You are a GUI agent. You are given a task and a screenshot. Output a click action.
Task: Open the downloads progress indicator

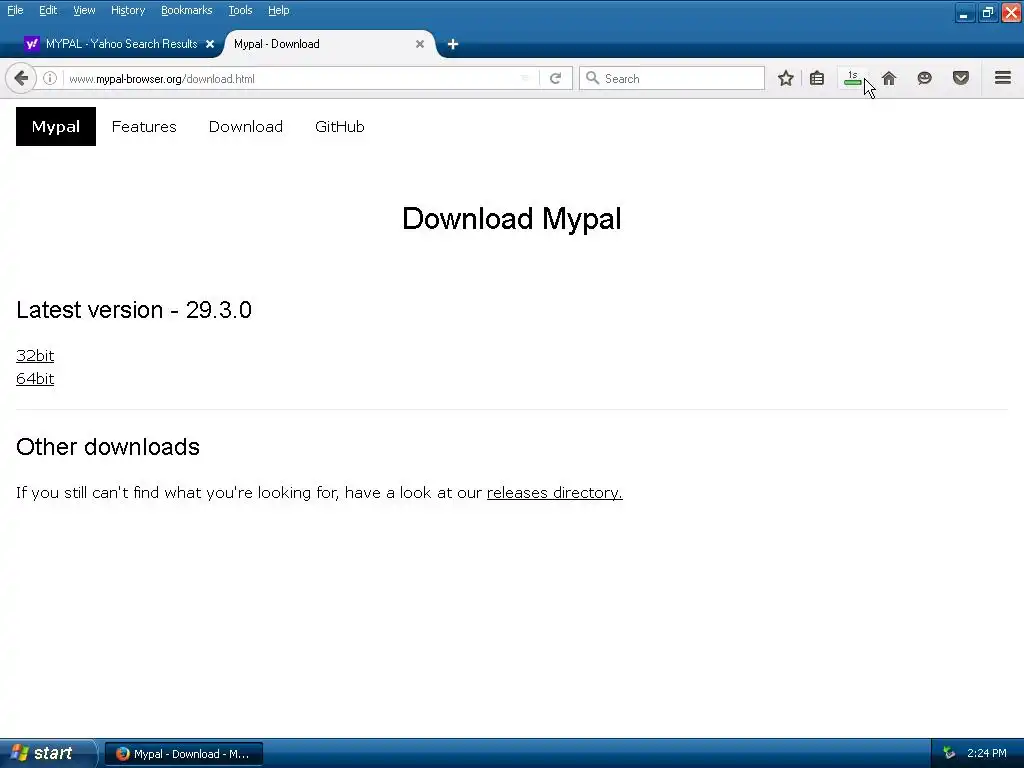pos(852,78)
